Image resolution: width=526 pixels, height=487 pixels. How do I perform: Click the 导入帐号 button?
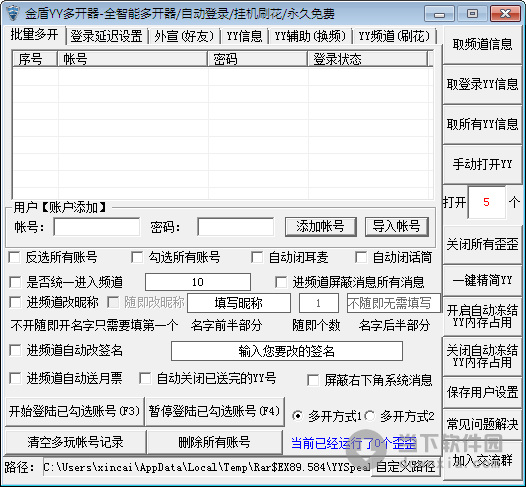[x=397, y=227]
